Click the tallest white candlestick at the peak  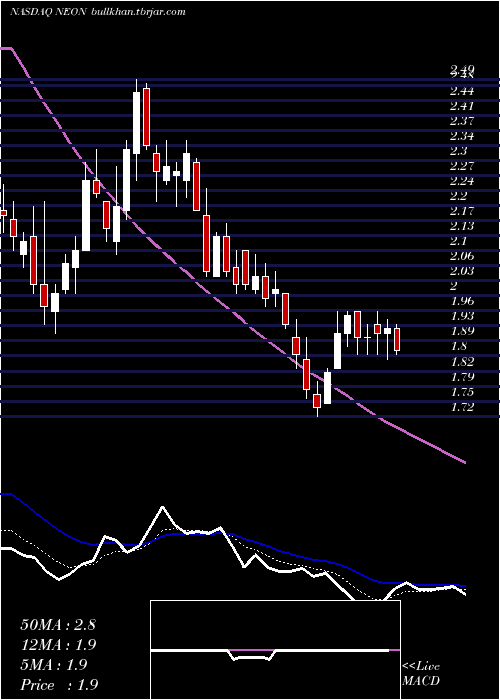pyautogui.click(x=137, y=123)
